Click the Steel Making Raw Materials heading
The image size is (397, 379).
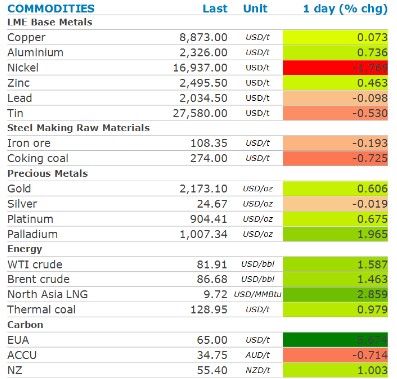78,128
